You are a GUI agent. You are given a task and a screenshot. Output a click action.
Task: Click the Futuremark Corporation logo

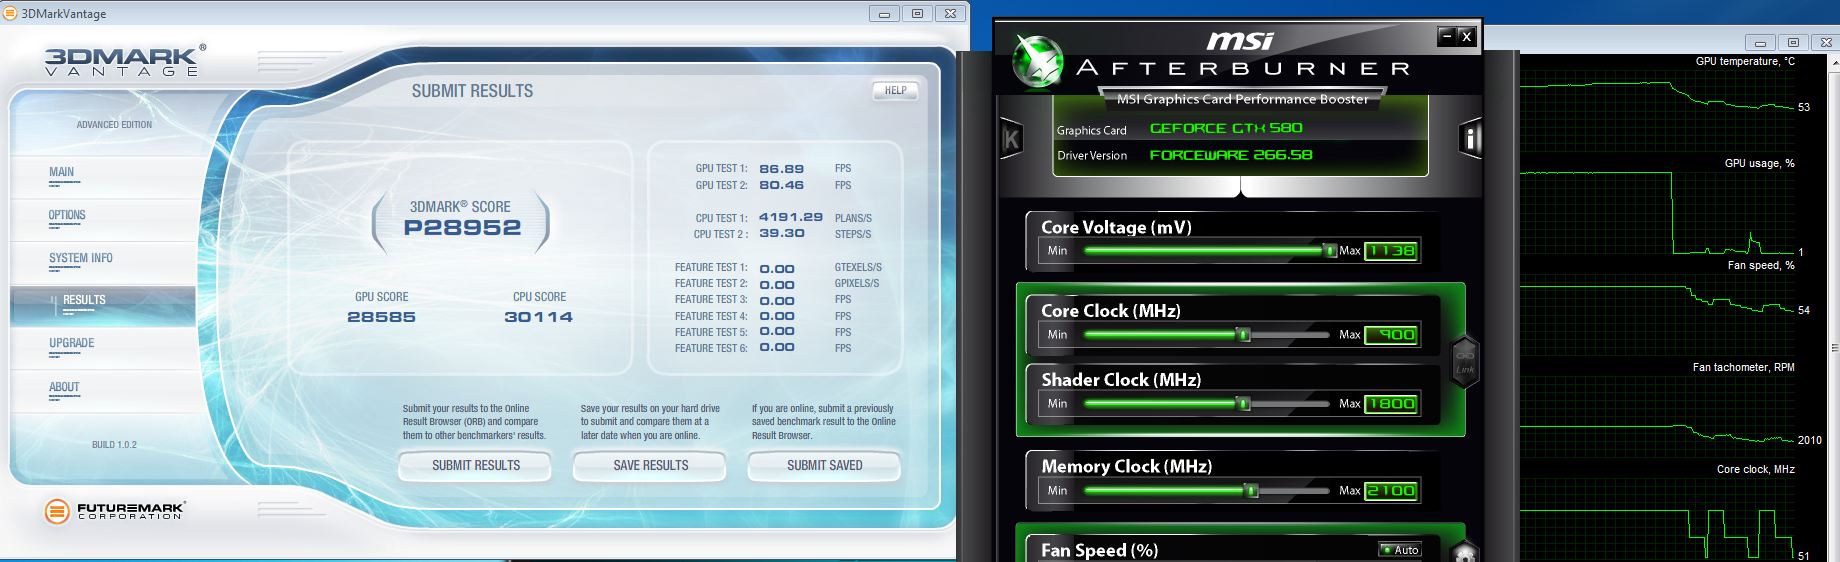point(115,511)
